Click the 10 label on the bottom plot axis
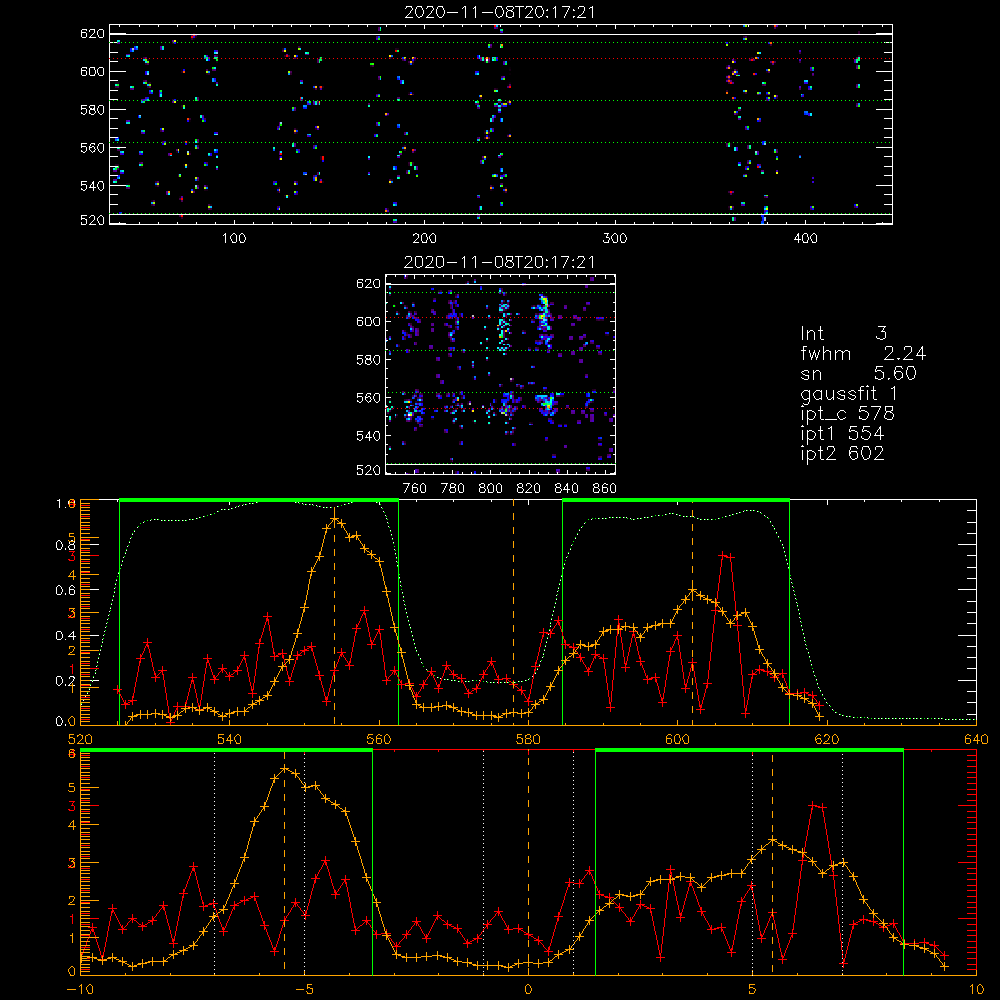The height and width of the screenshot is (1000, 1000). pos(976,989)
